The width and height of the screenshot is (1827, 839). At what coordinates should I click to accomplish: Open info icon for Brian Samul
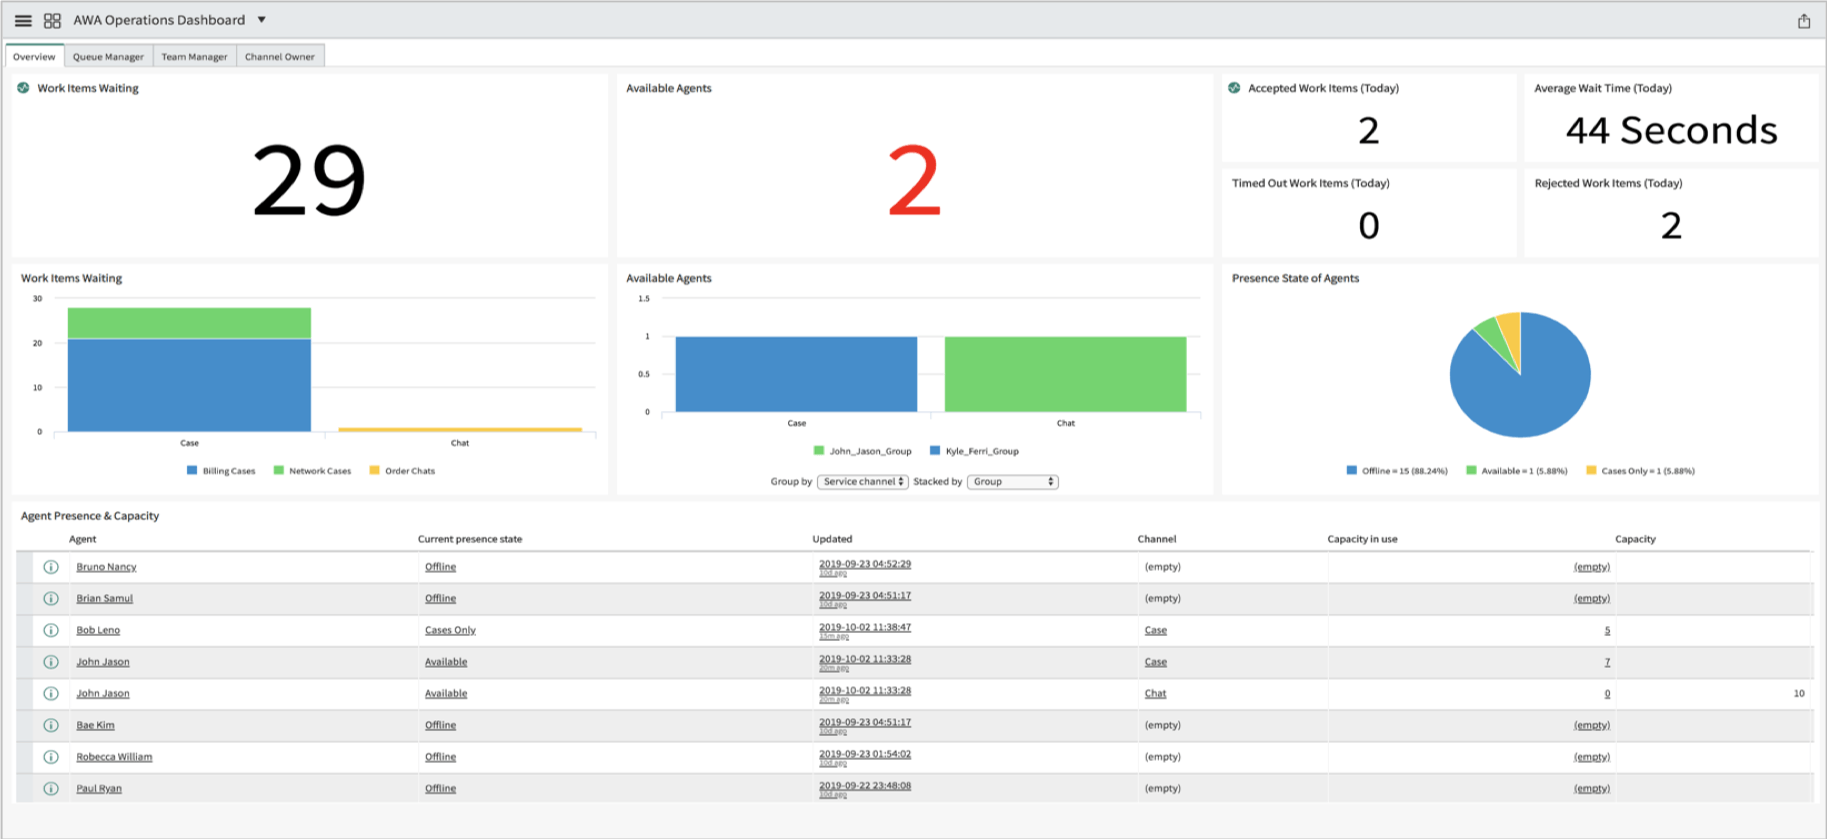(51, 599)
